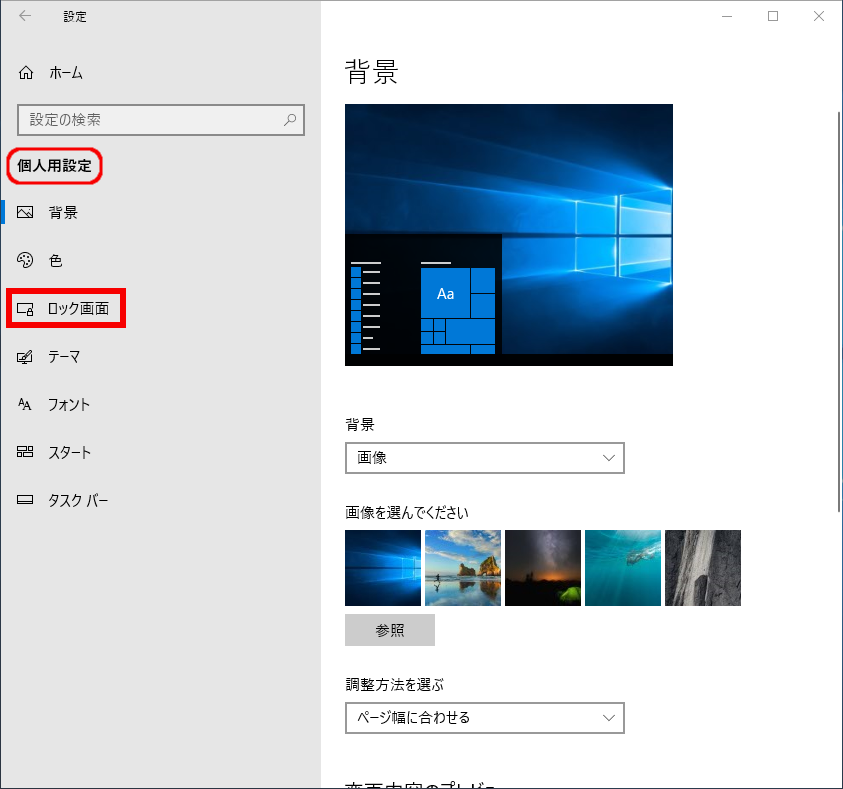Click the search magnifier icon
This screenshot has height=789, width=843.
[290, 119]
